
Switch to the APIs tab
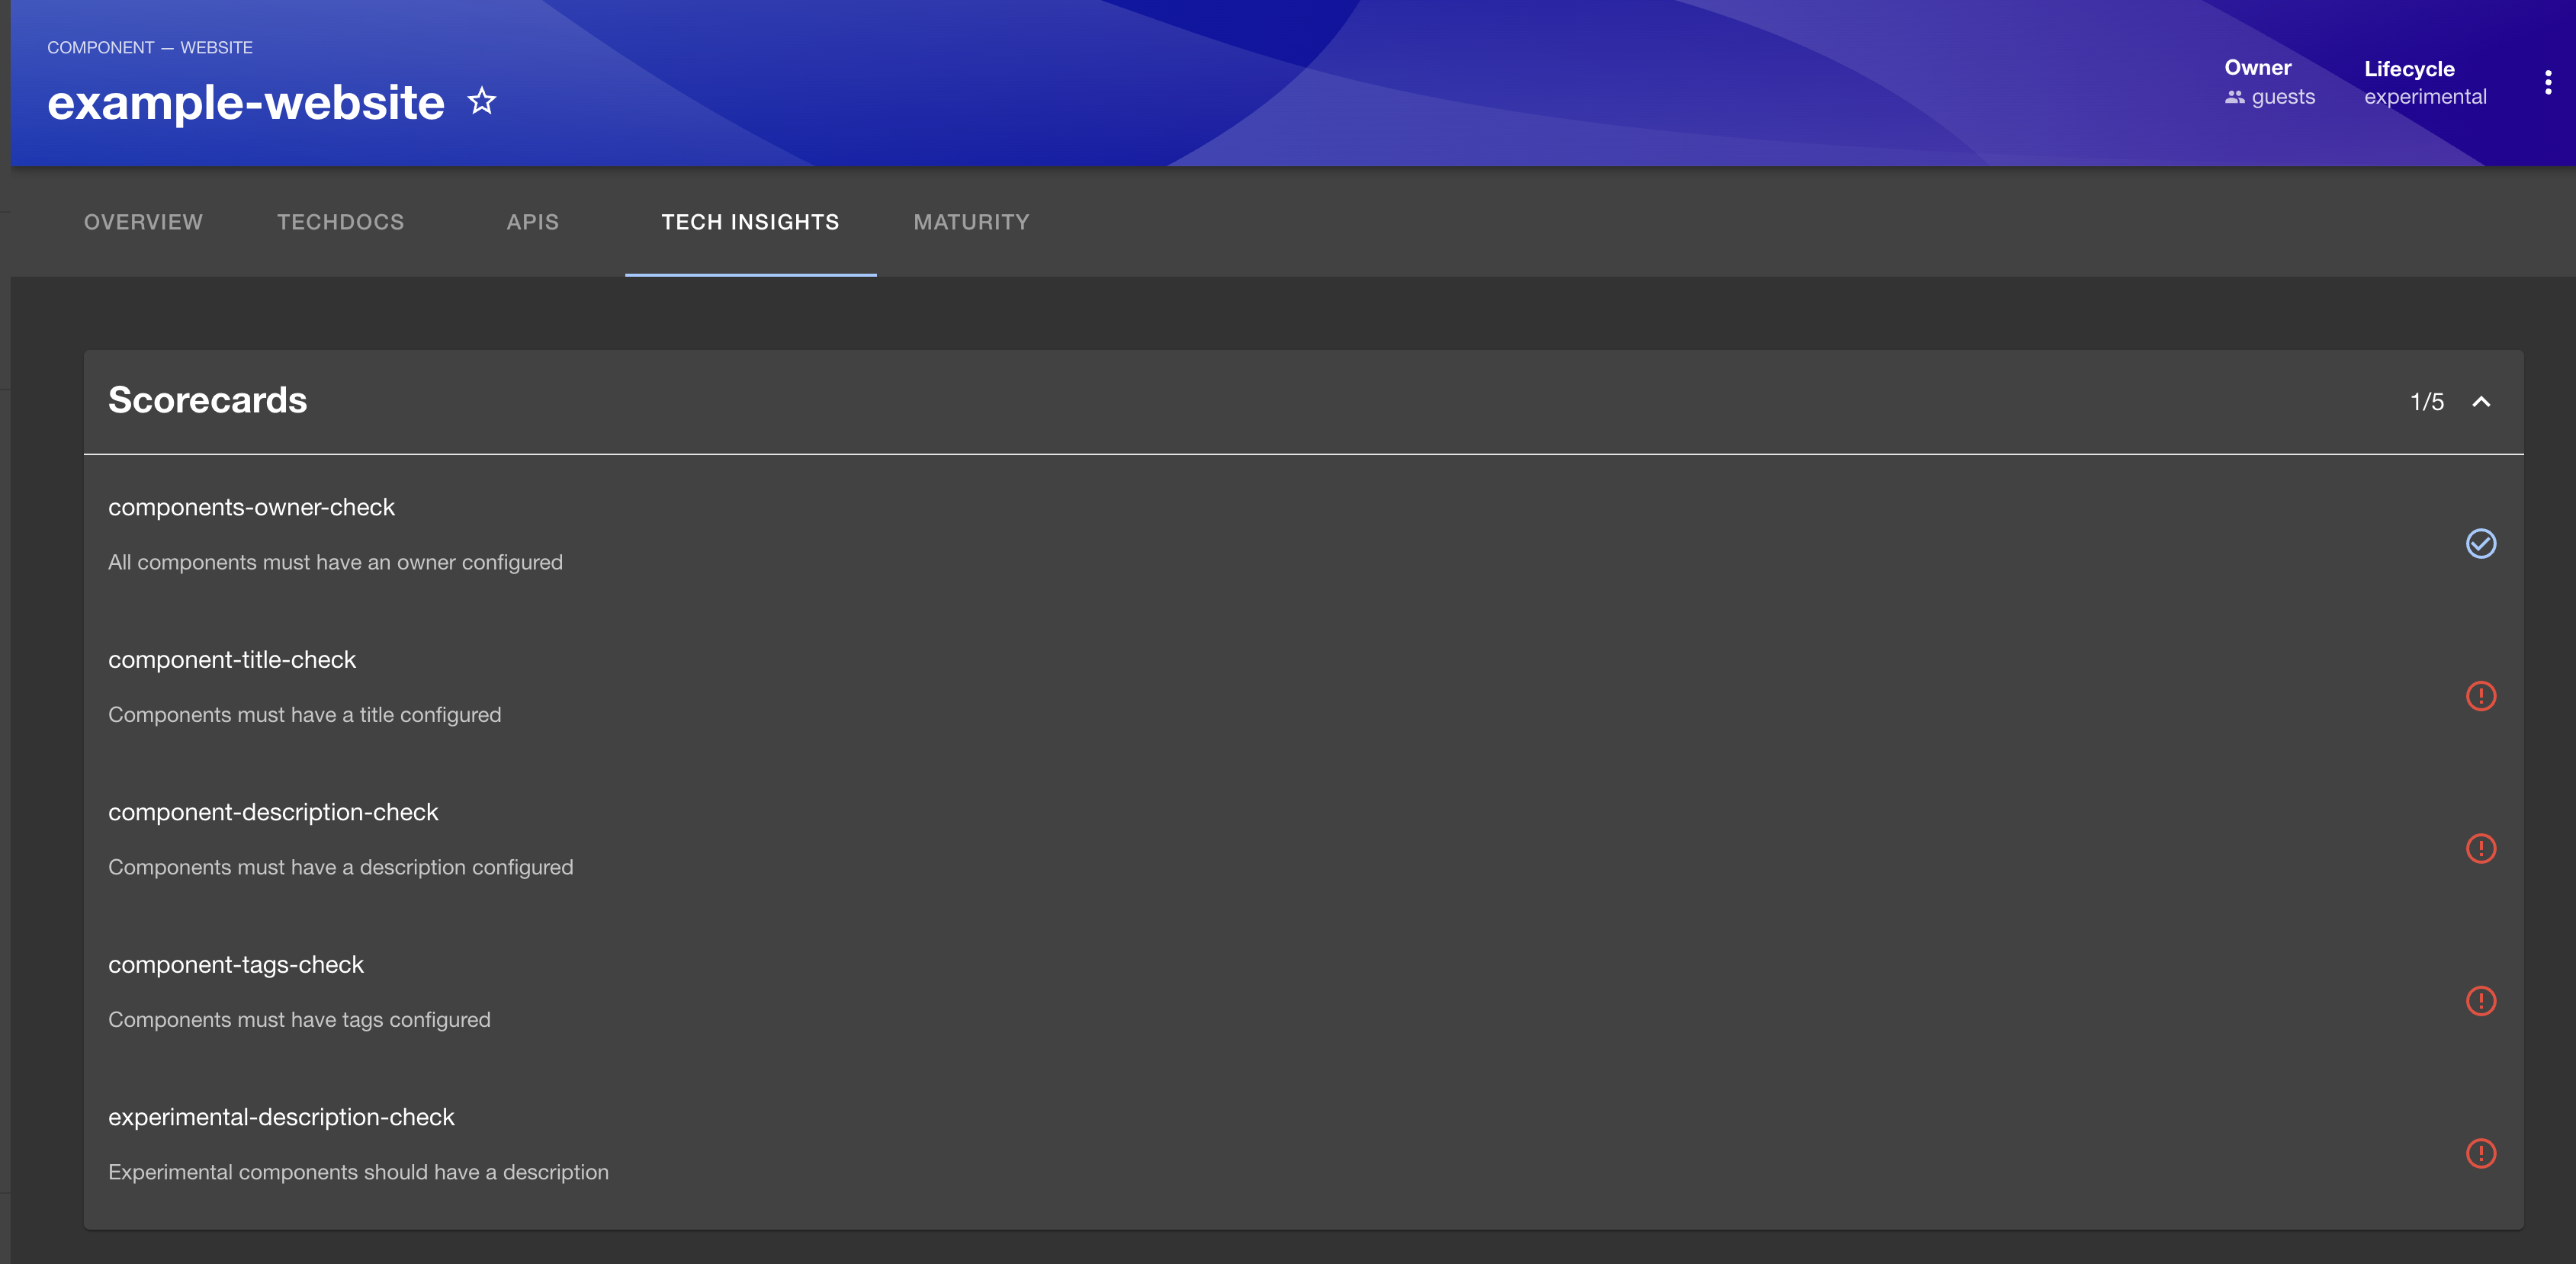[532, 222]
